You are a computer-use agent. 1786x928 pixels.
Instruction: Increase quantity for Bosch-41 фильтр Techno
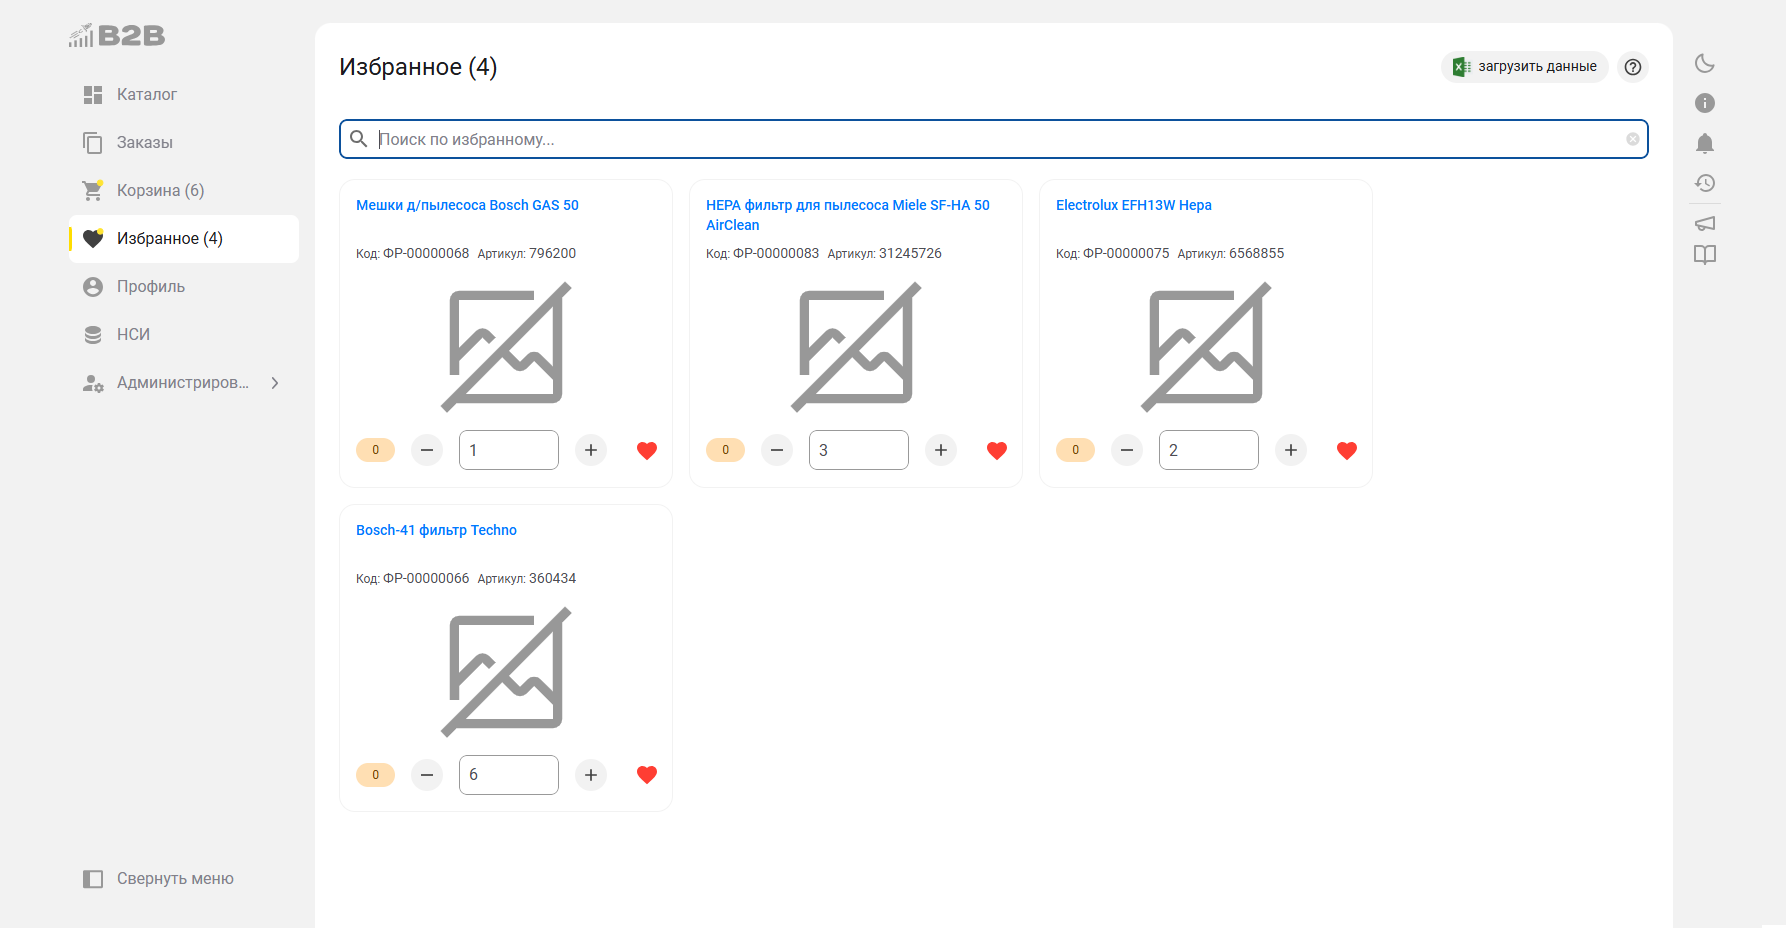click(x=591, y=775)
